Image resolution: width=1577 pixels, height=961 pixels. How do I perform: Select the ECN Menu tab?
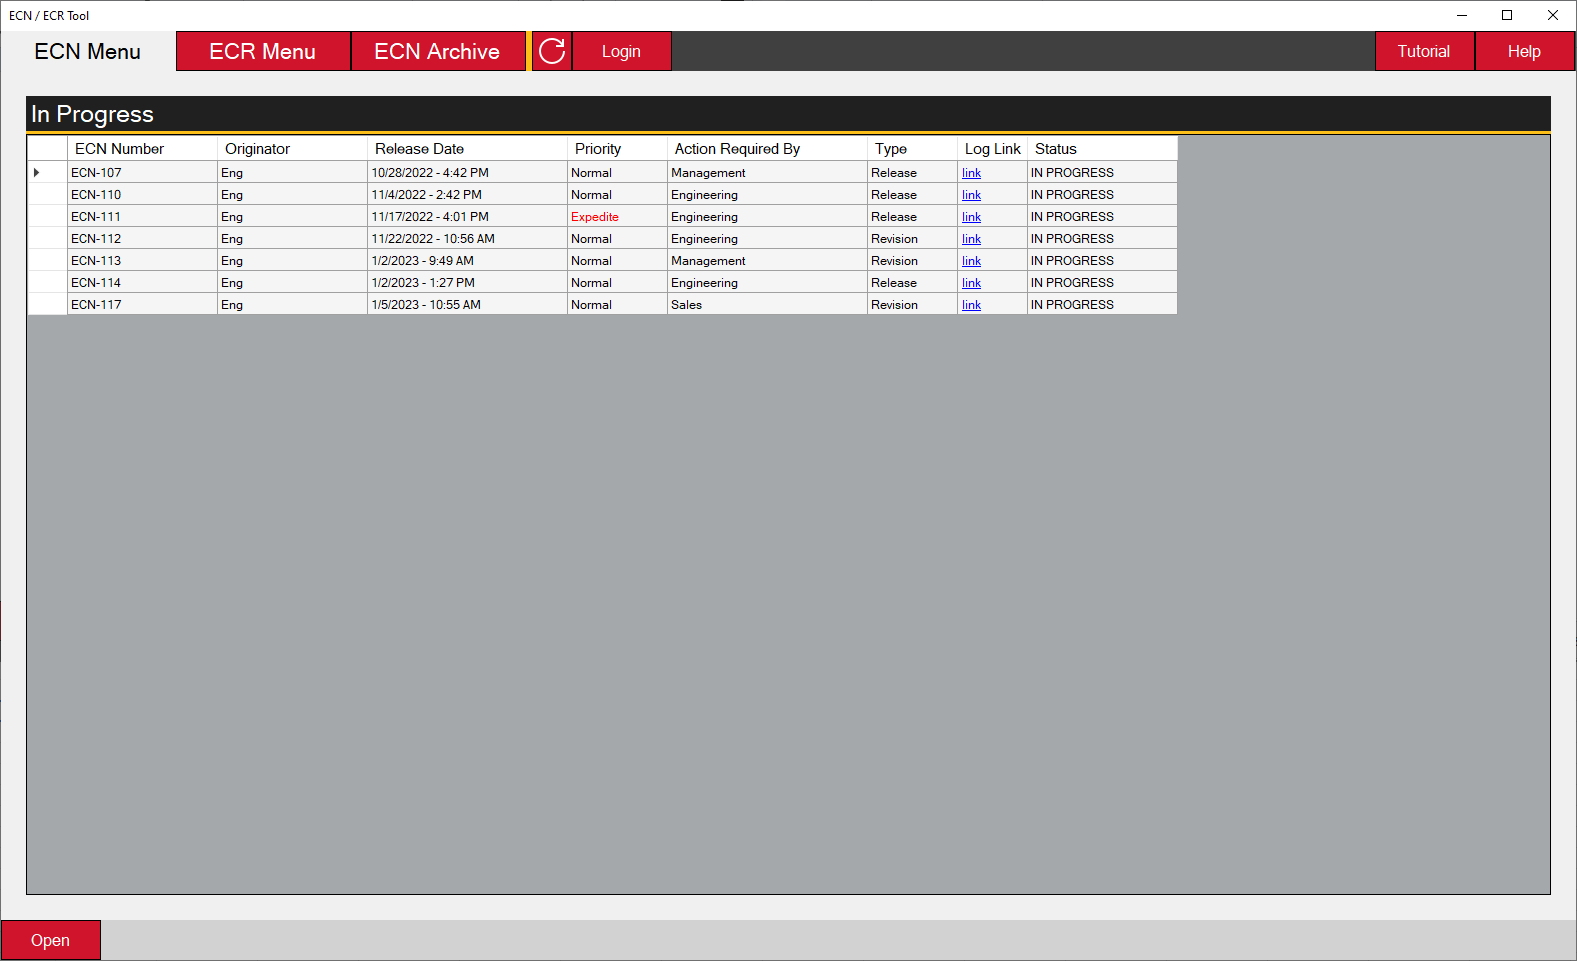pos(88,51)
